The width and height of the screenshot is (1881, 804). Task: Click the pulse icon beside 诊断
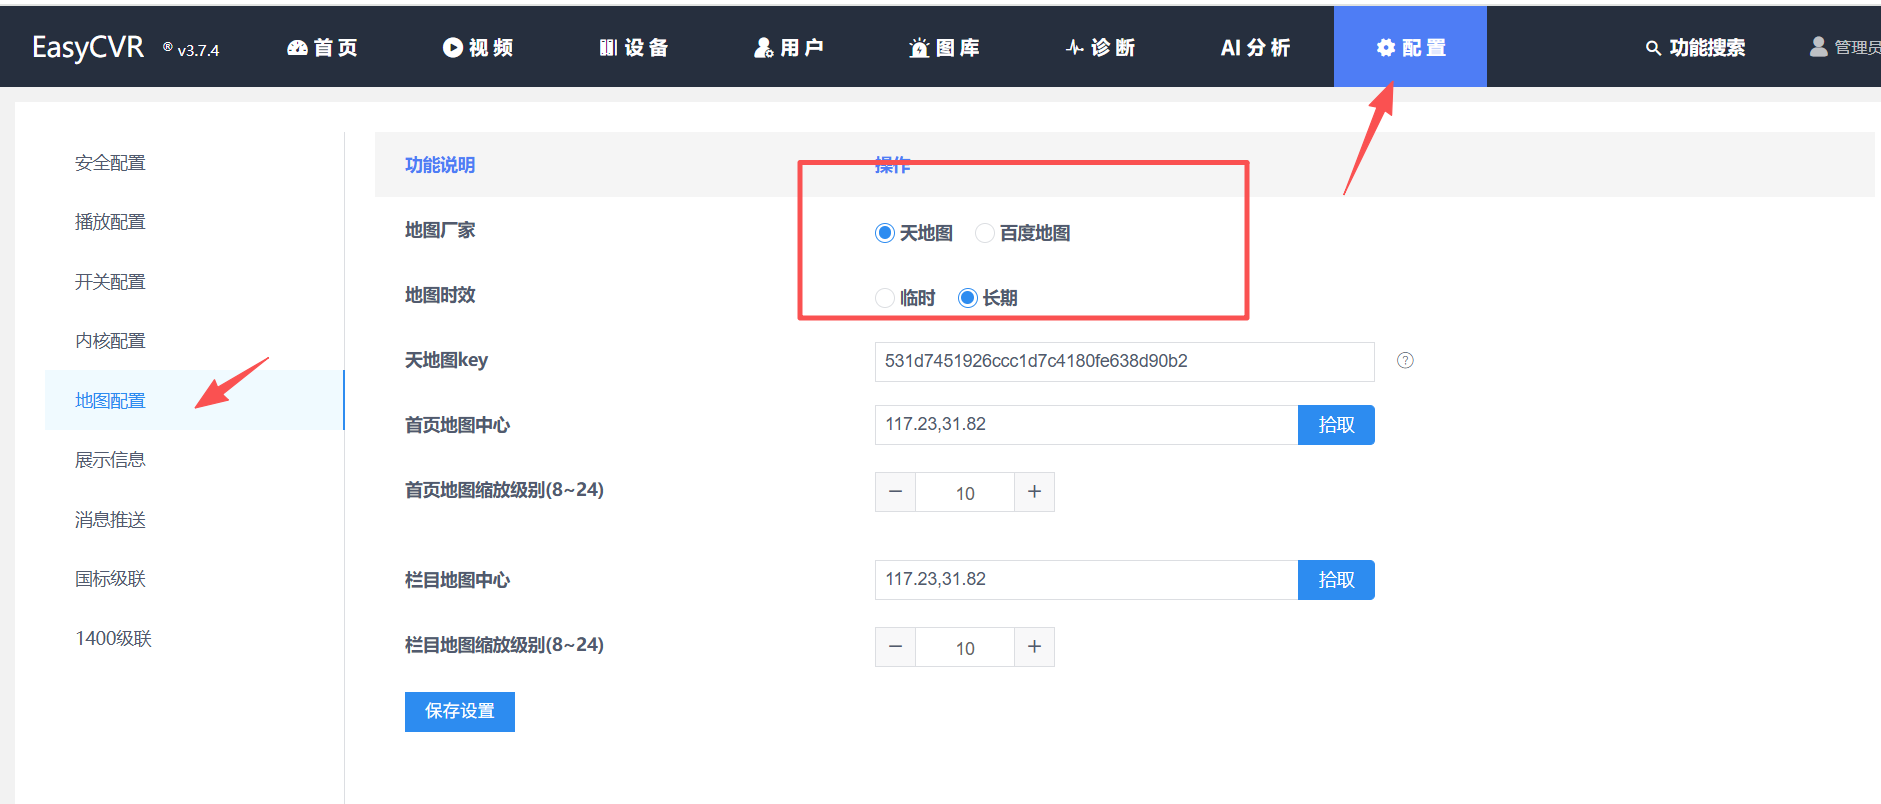coord(1075,47)
